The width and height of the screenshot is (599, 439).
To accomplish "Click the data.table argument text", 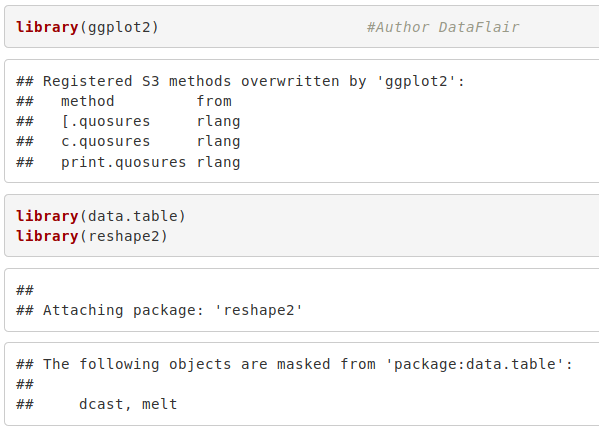I will click(x=133, y=216).
